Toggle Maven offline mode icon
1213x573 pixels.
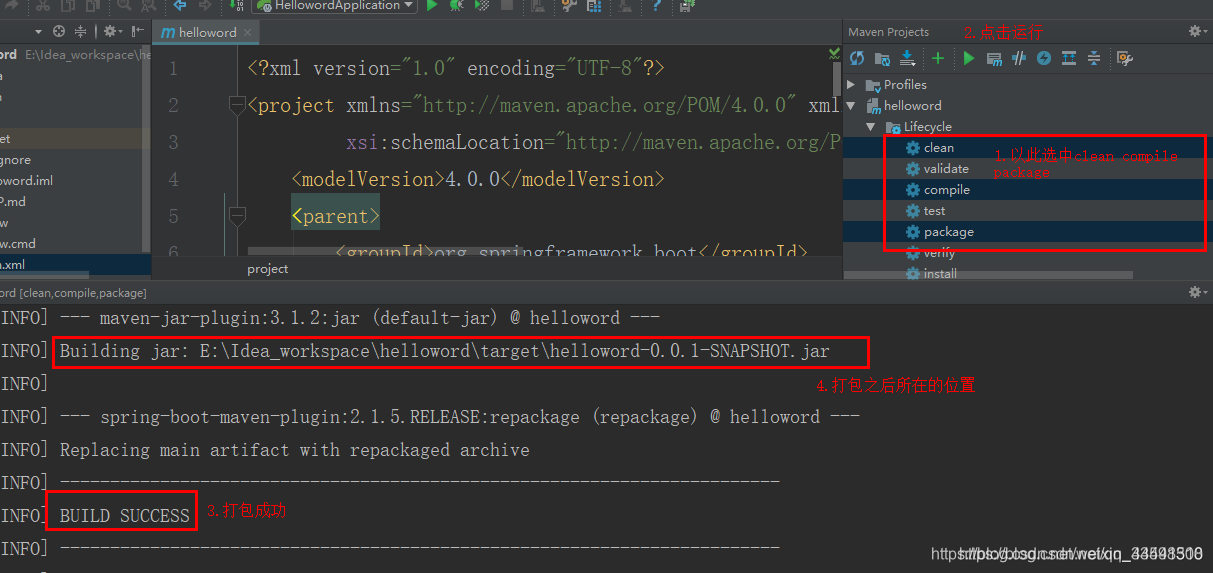coord(1019,59)
